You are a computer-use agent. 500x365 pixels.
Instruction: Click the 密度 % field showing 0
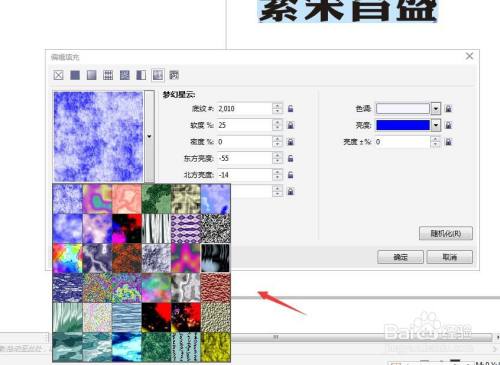click(x=245, y=142)
